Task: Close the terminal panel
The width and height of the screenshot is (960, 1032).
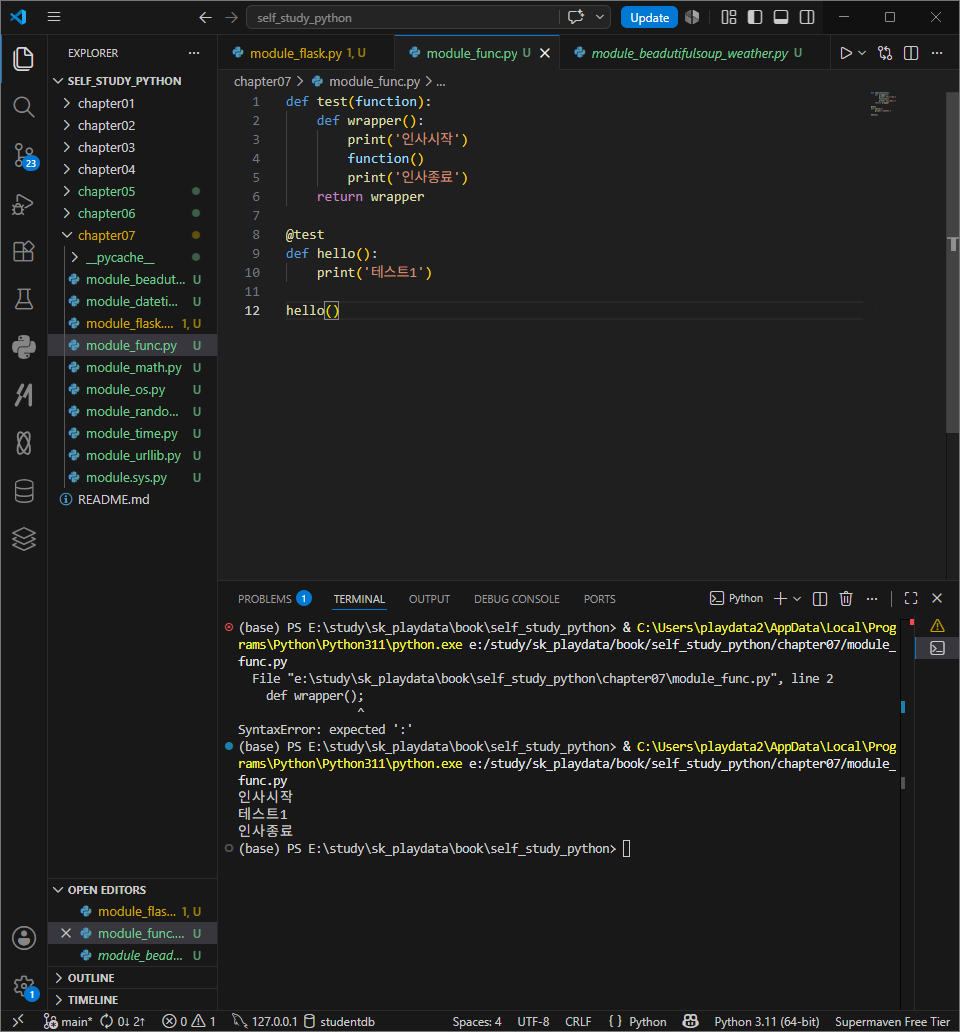Action: pos(937,598)
